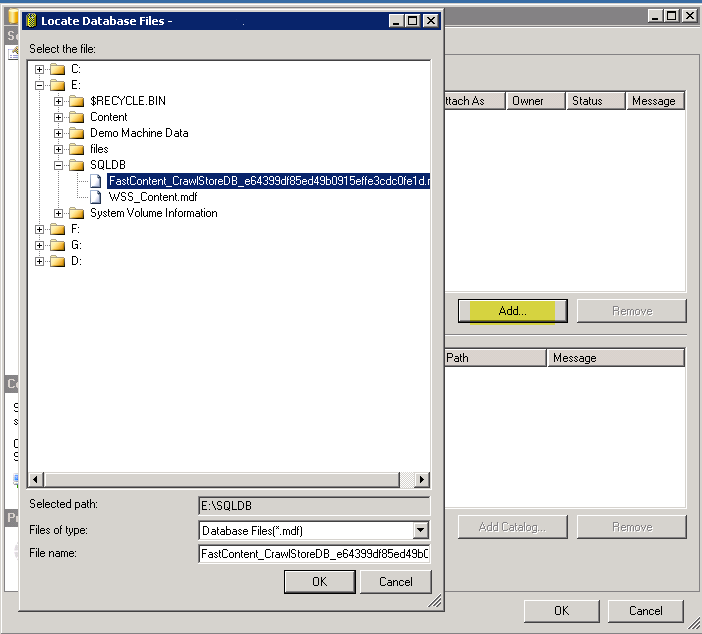Select the SQLDB folder label
The image size is (702, 634).
108,165
